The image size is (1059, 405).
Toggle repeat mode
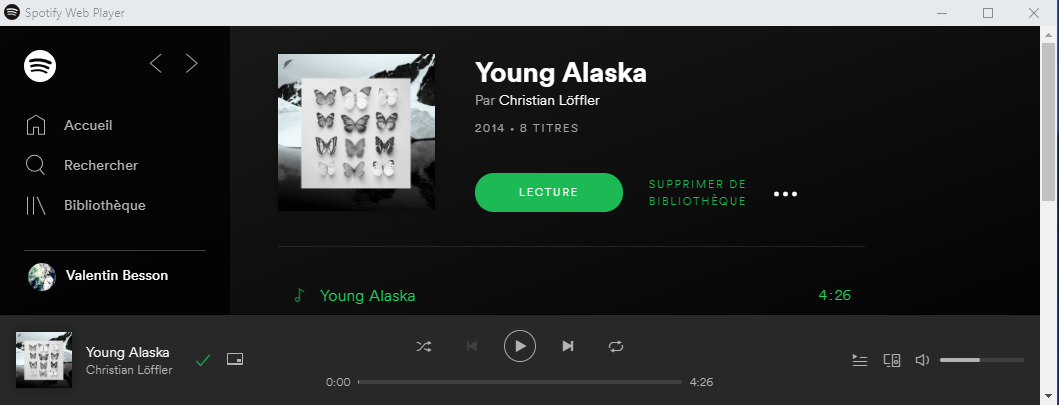[x=616, y=346]
